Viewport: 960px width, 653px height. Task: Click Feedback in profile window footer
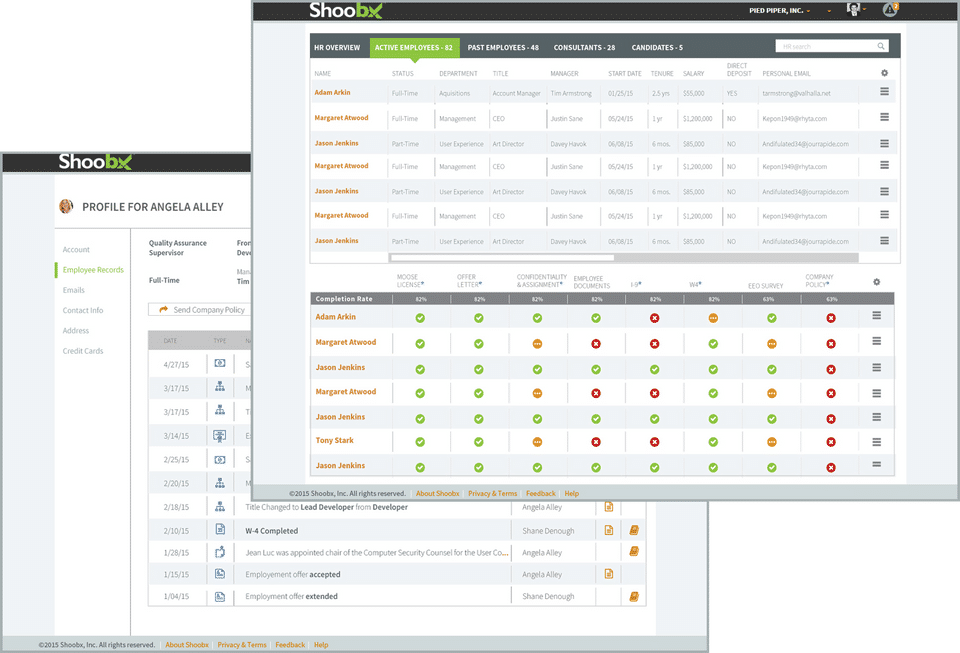click(x=290, y=644)
